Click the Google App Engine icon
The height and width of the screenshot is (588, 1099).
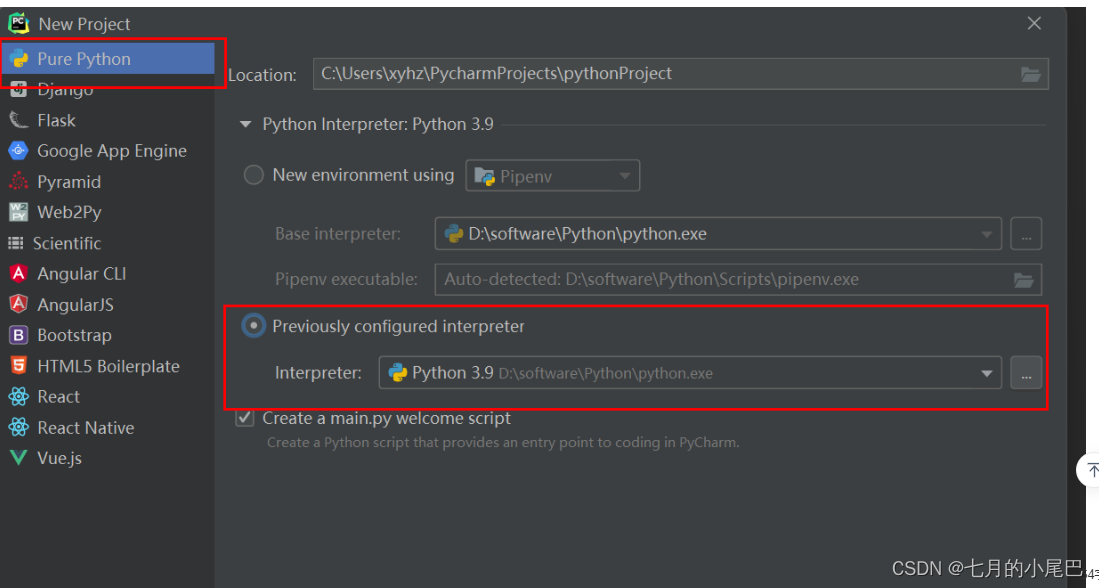coord(18,151)
